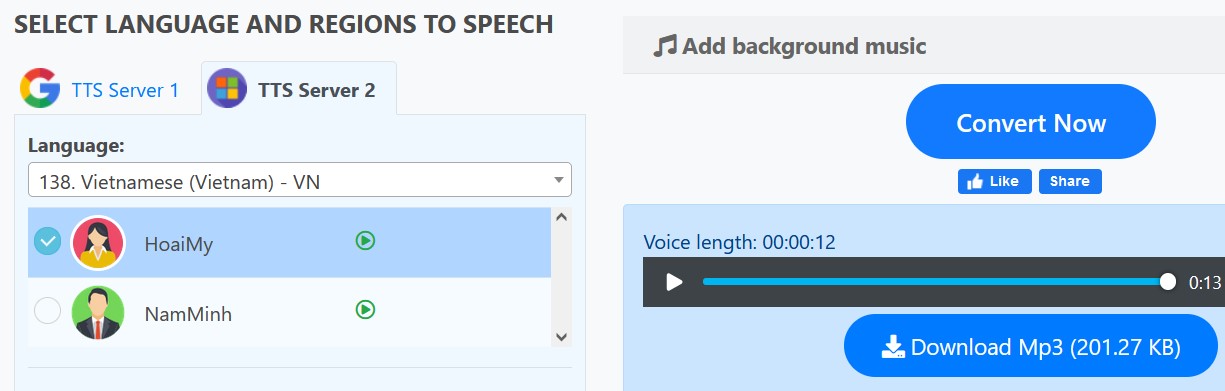Click the music note icon beside Add background music
Viewport: 1225px width, 391px height.
(x=665, y=46)
